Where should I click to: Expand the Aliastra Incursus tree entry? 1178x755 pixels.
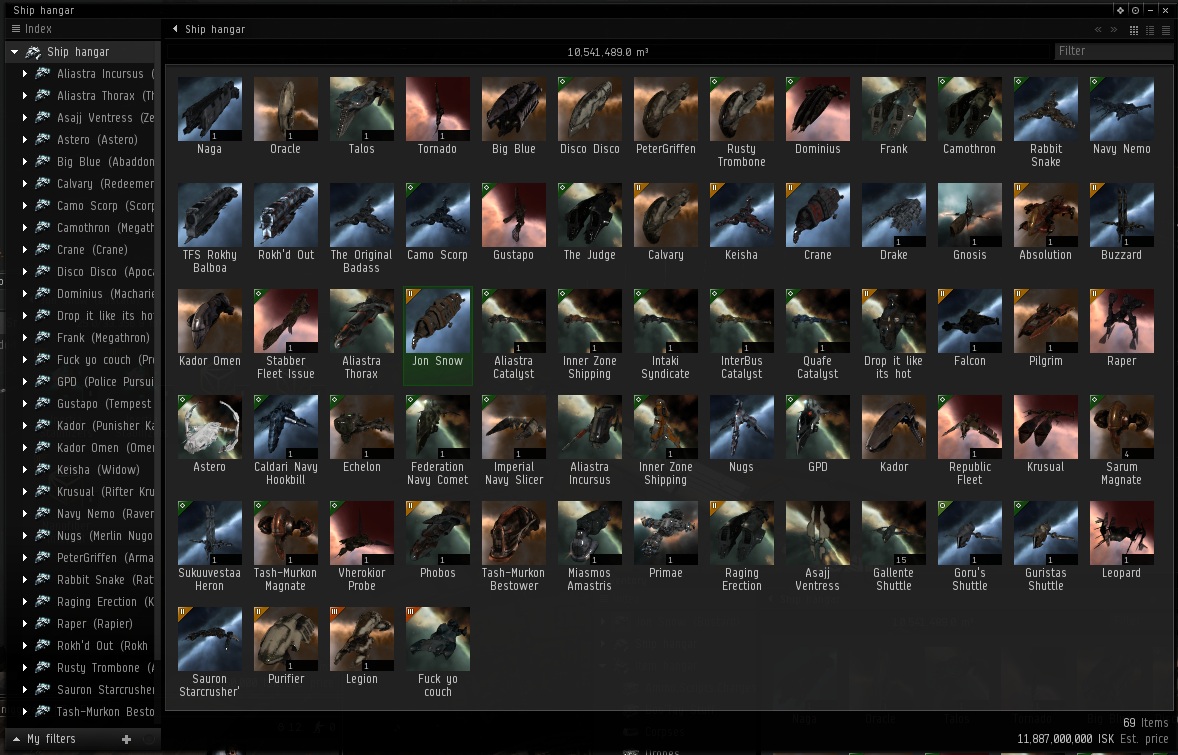(25, 74)
